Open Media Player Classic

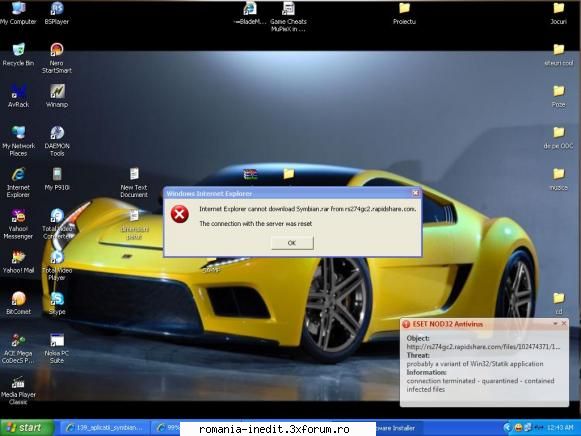point(18,390)
